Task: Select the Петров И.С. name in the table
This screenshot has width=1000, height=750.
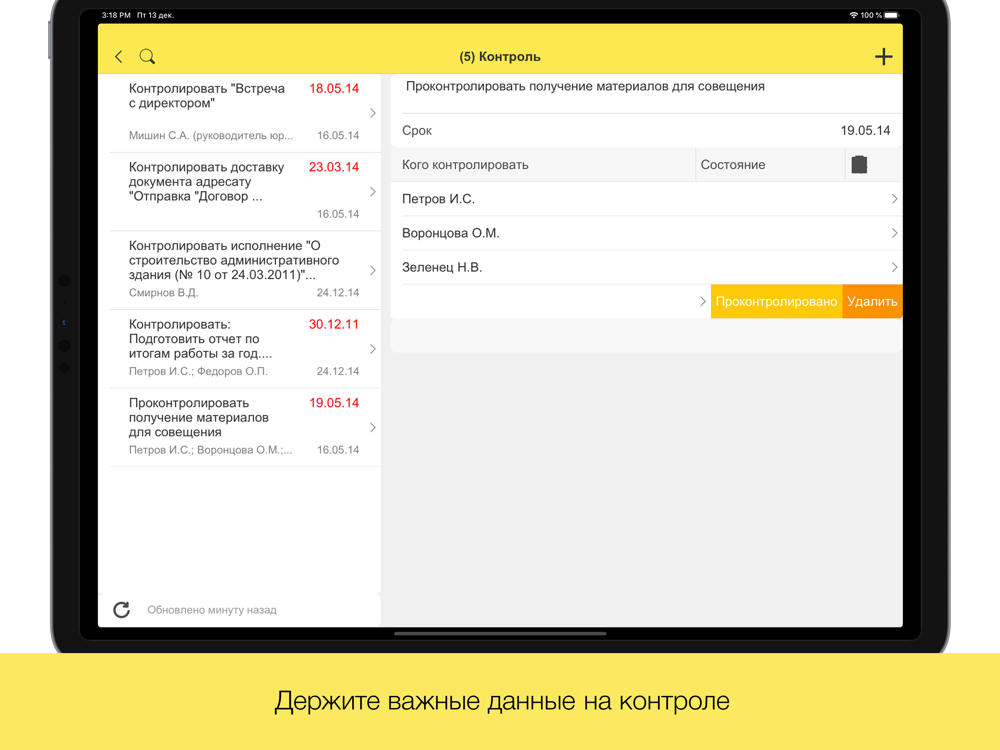Action: [438, 199]
